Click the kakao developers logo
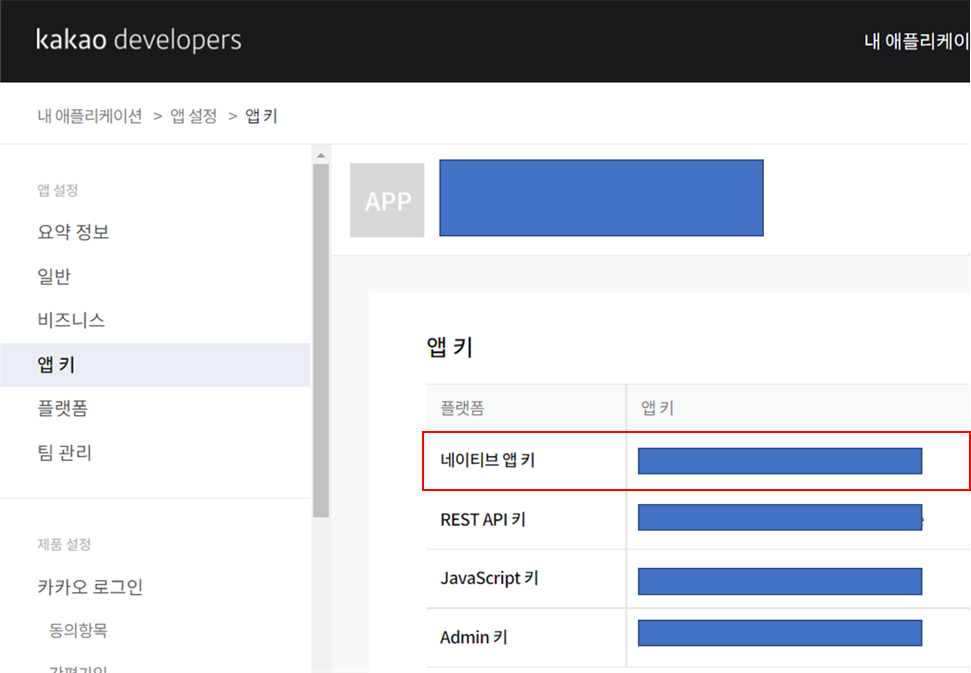The width and height of the screenshot is (971, 673). (x=139, y=40)
